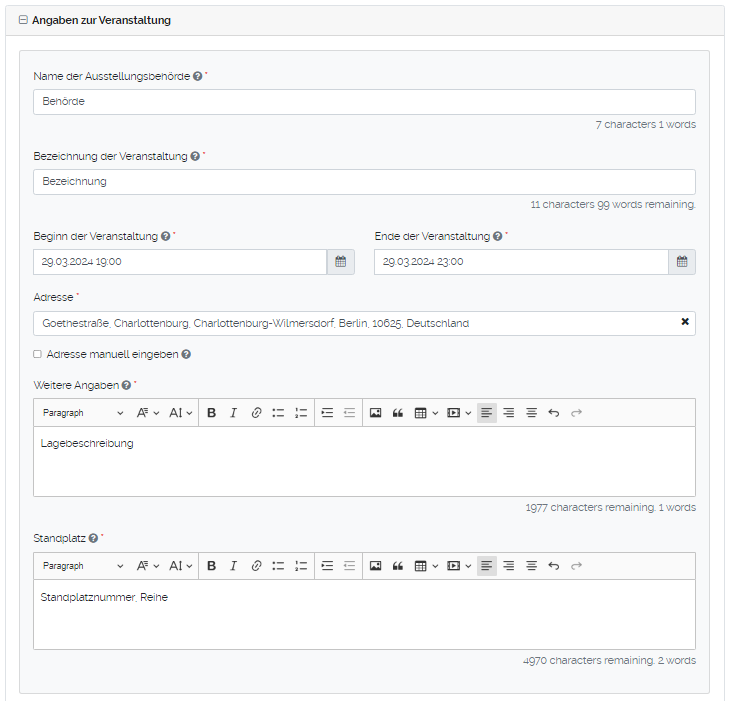Insert a link in the Weitere Angaben editor
Image resolution: width=730 pixels, height=701 pixels.
click(x=256, y=413)
